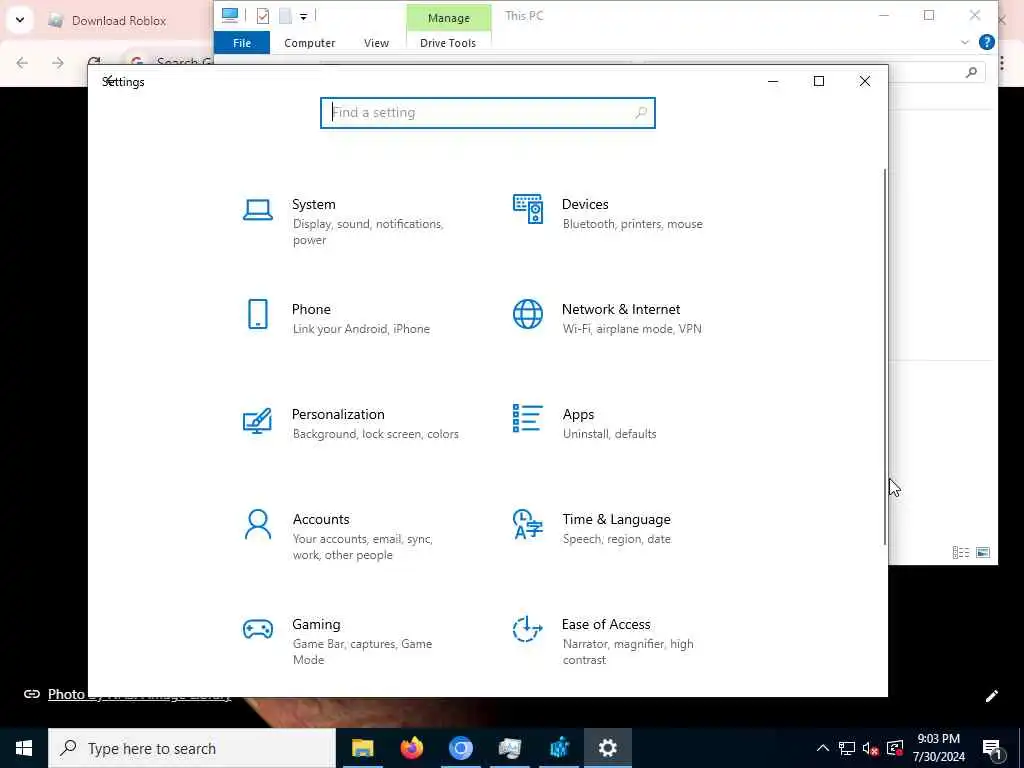Screen dimensions: 1024x768
Task: Click browser forward arrow
Action: (57, 63)
